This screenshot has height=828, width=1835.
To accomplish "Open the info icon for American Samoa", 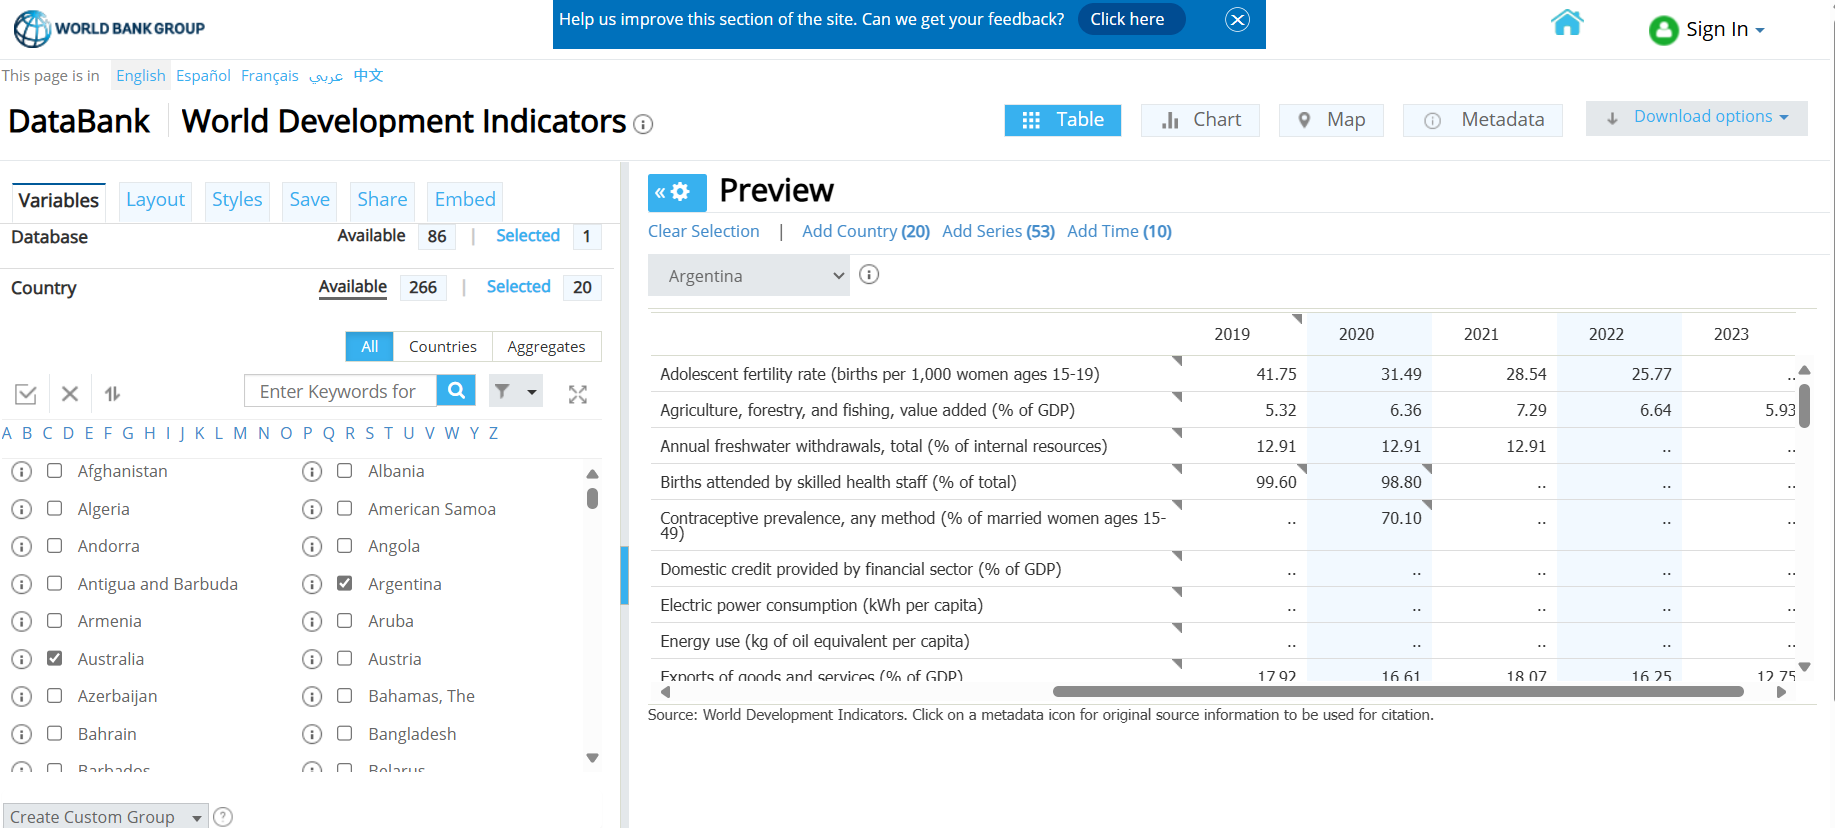I will (x=312, y=509).
